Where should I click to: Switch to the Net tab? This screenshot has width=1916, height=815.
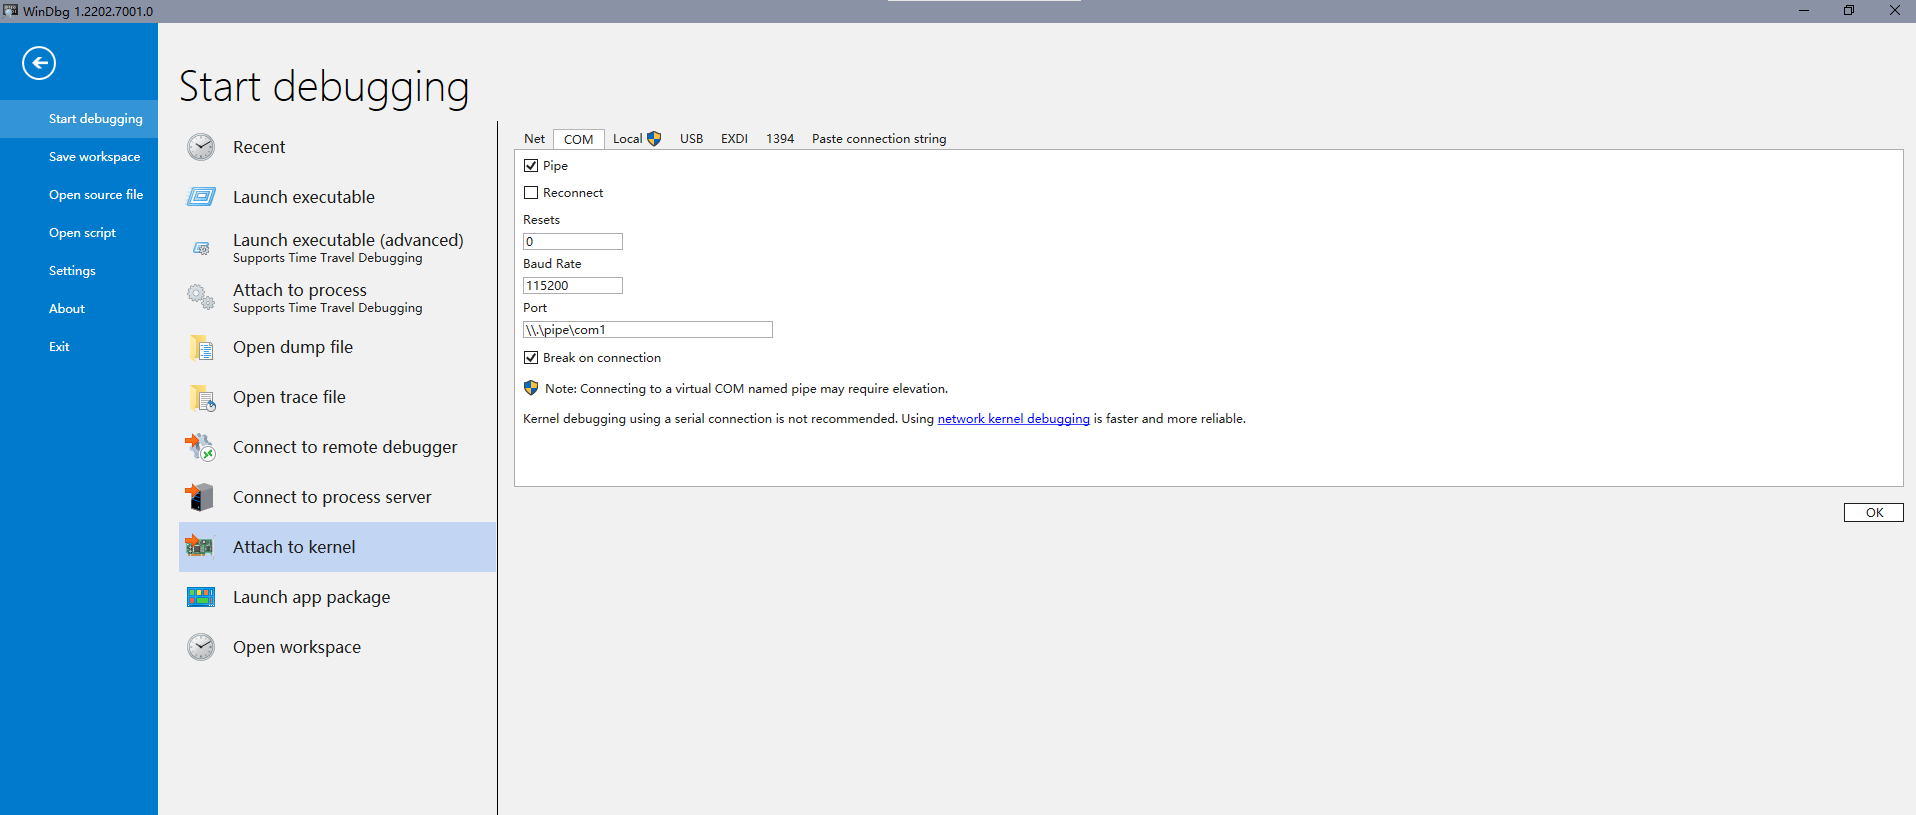534,139
